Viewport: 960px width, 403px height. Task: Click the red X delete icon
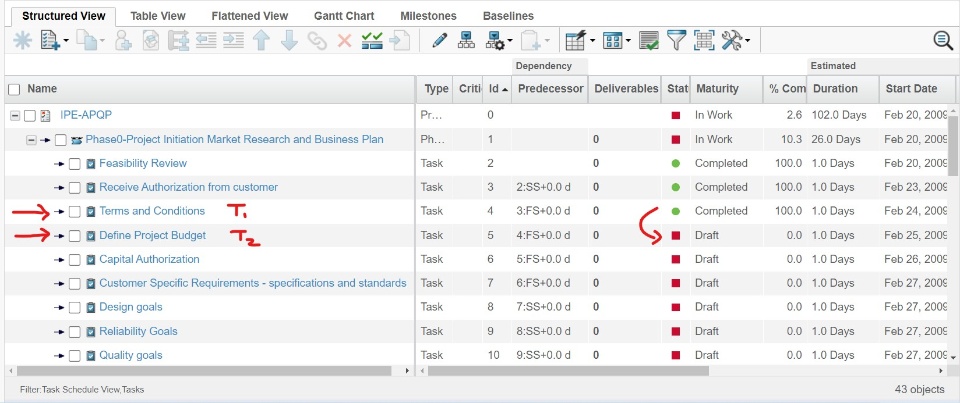(x=345, y=41)
